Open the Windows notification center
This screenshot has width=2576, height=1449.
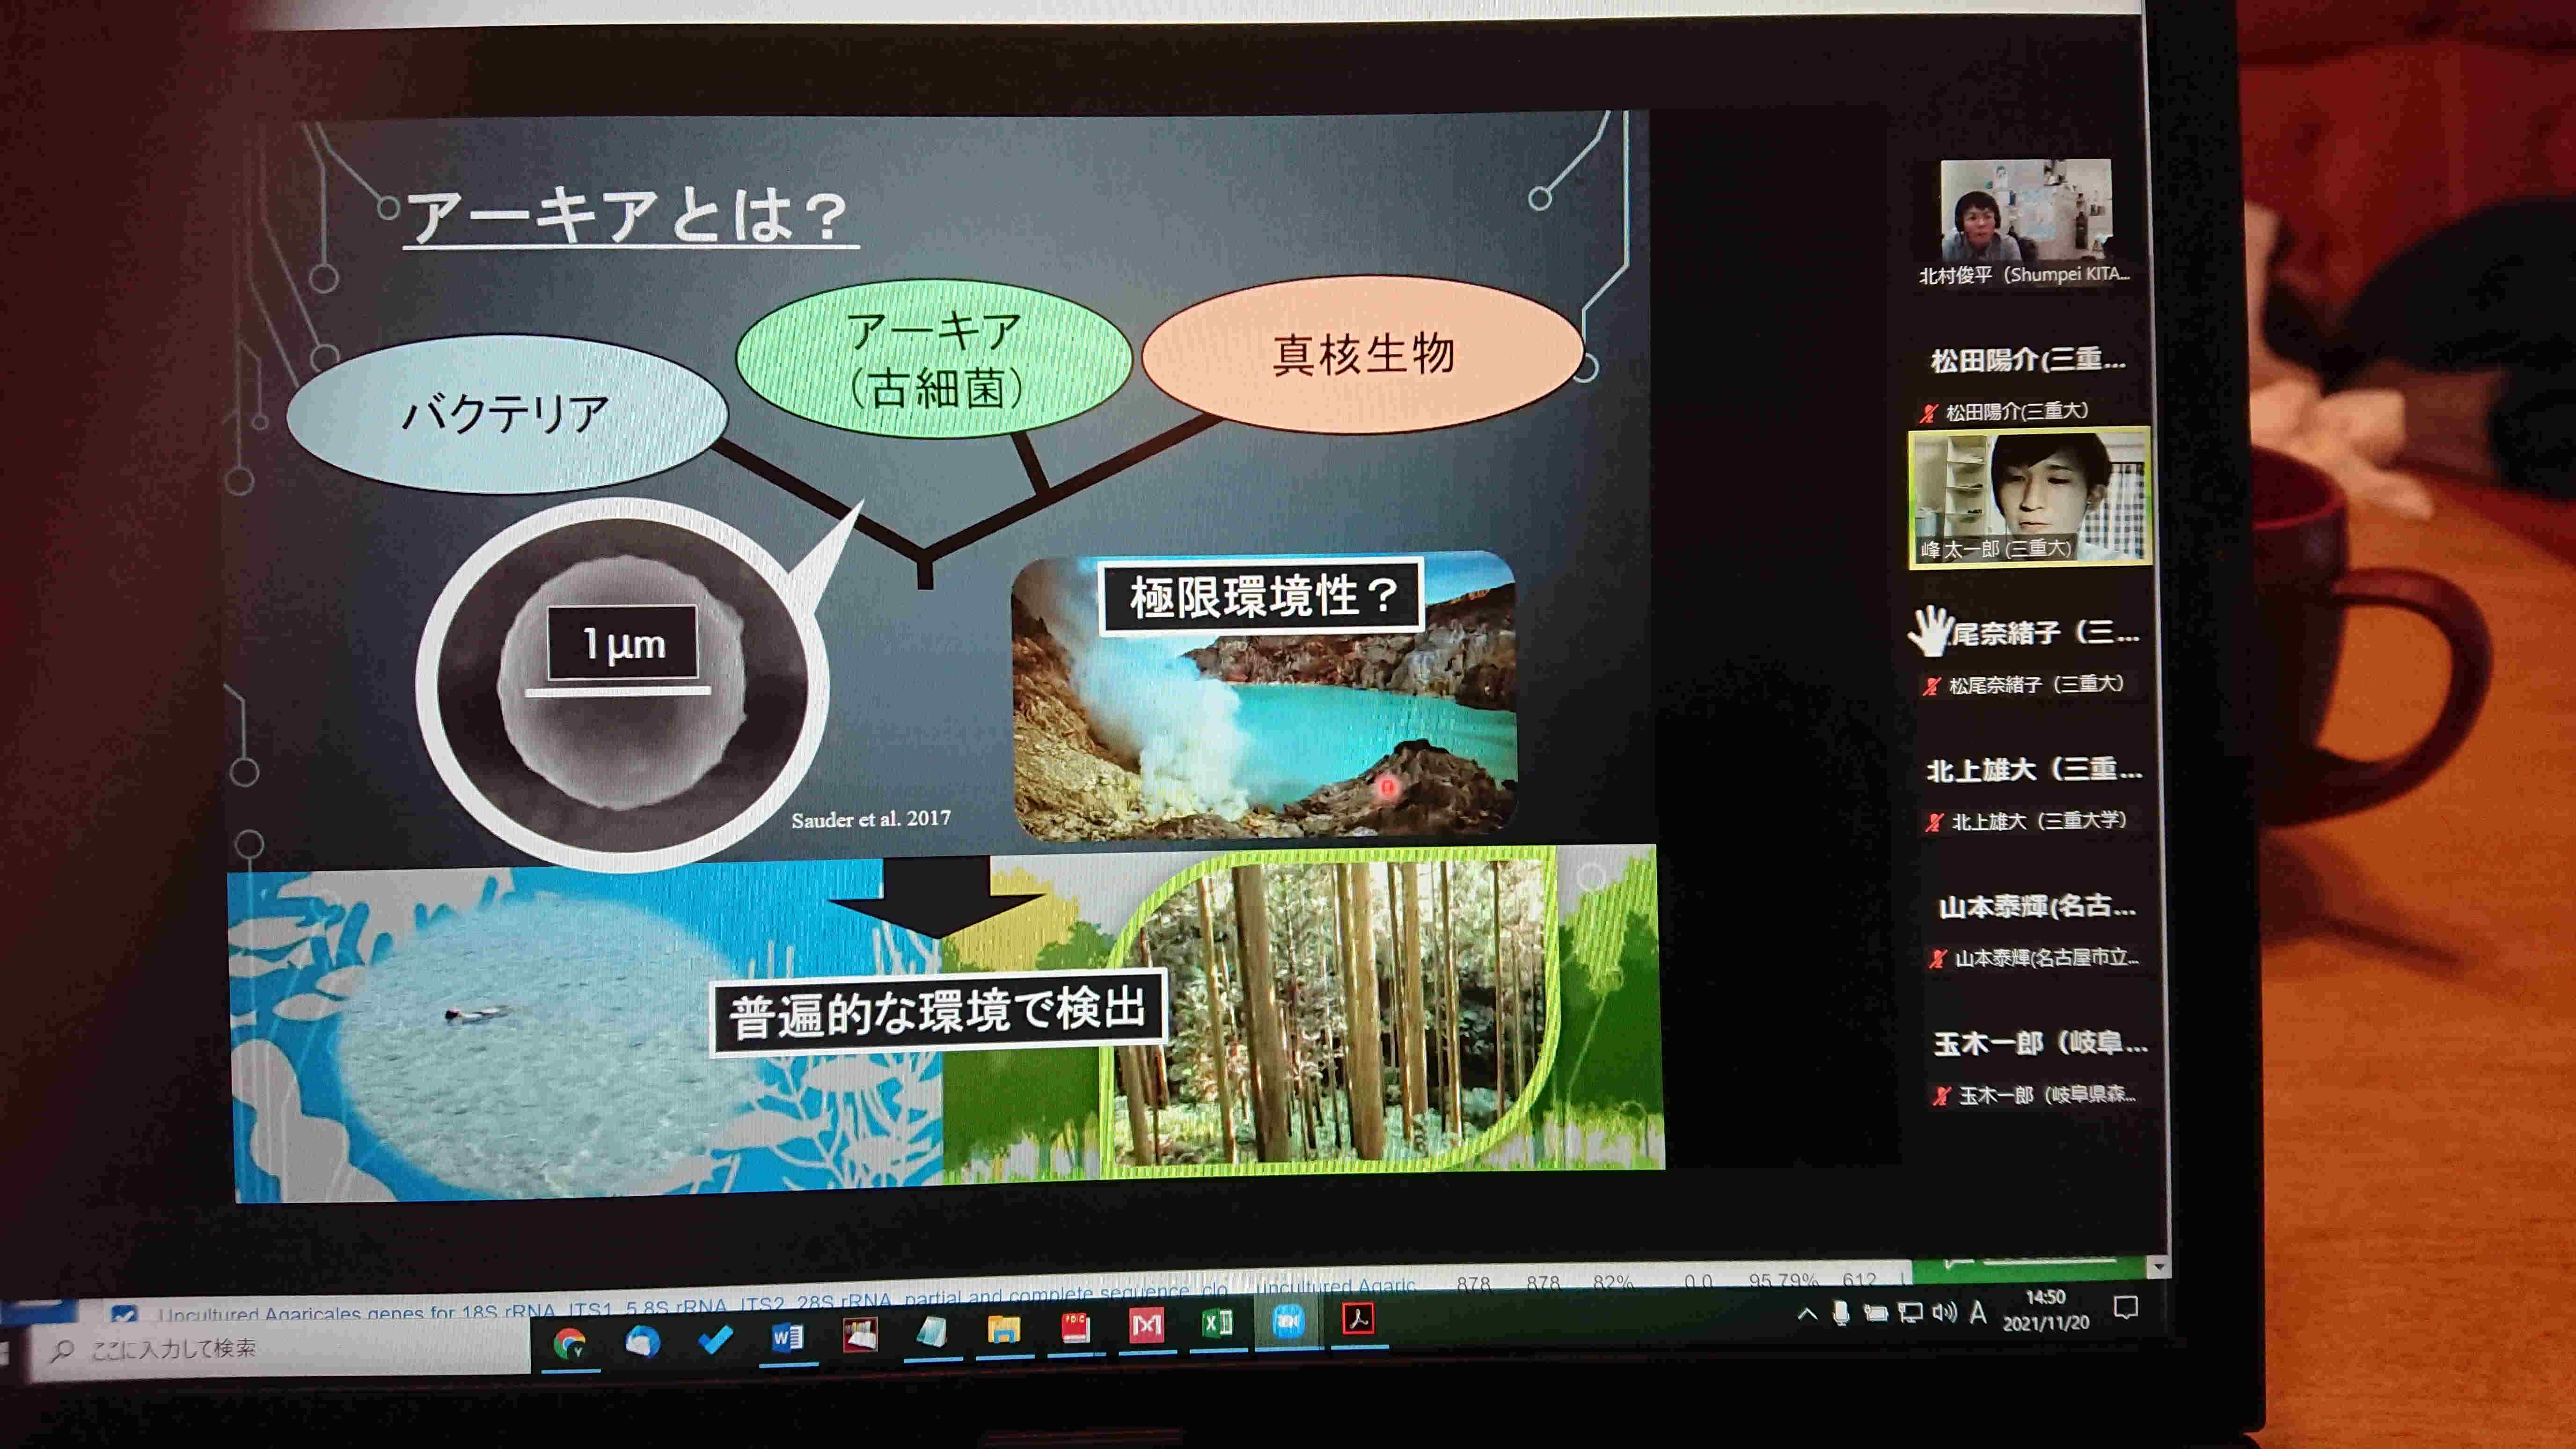point(2126,1307)
